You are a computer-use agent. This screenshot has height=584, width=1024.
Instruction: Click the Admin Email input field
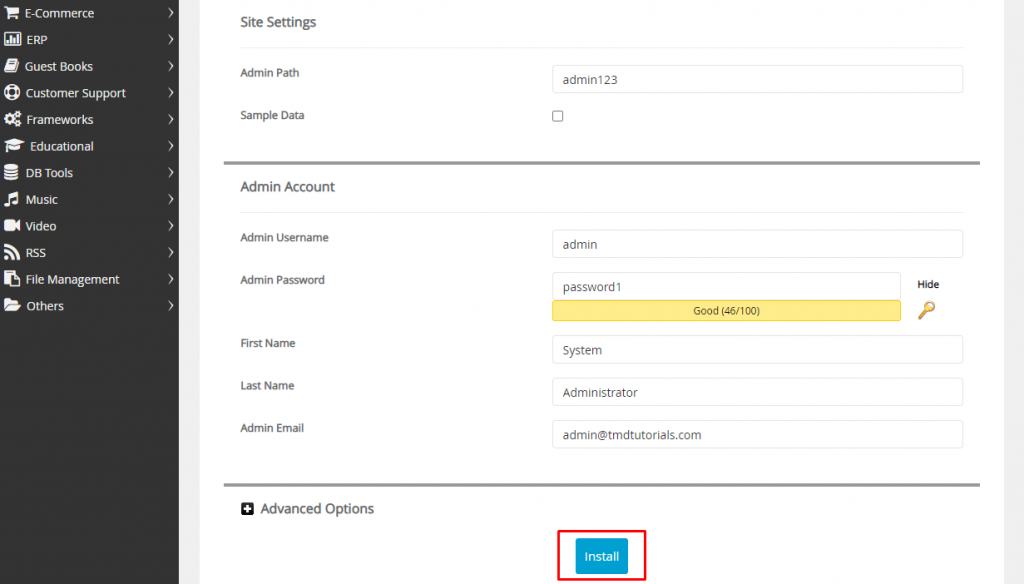click(x=757, y=434)
